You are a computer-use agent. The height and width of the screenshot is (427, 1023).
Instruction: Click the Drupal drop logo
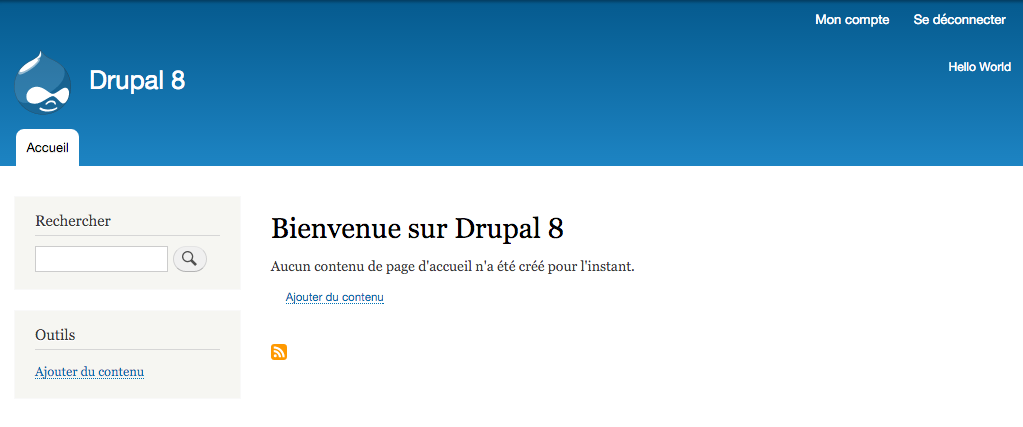(x=42, y=82)
